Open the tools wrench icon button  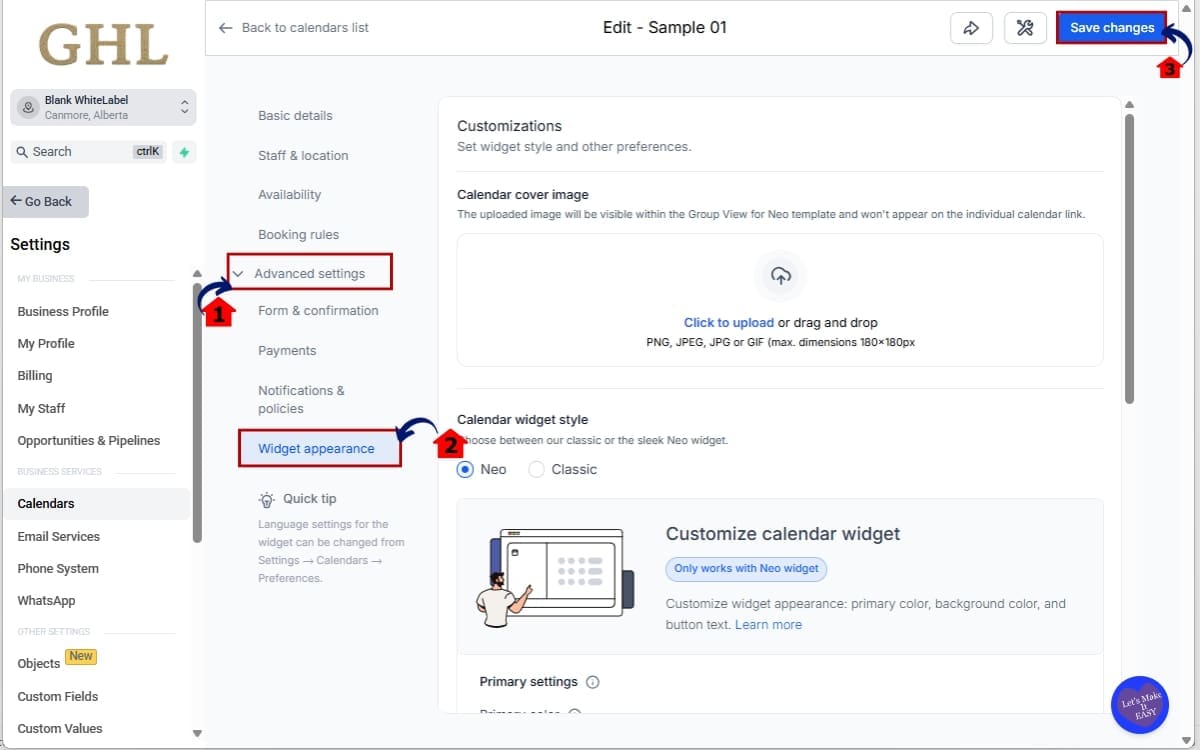(x=1025, y=28)
